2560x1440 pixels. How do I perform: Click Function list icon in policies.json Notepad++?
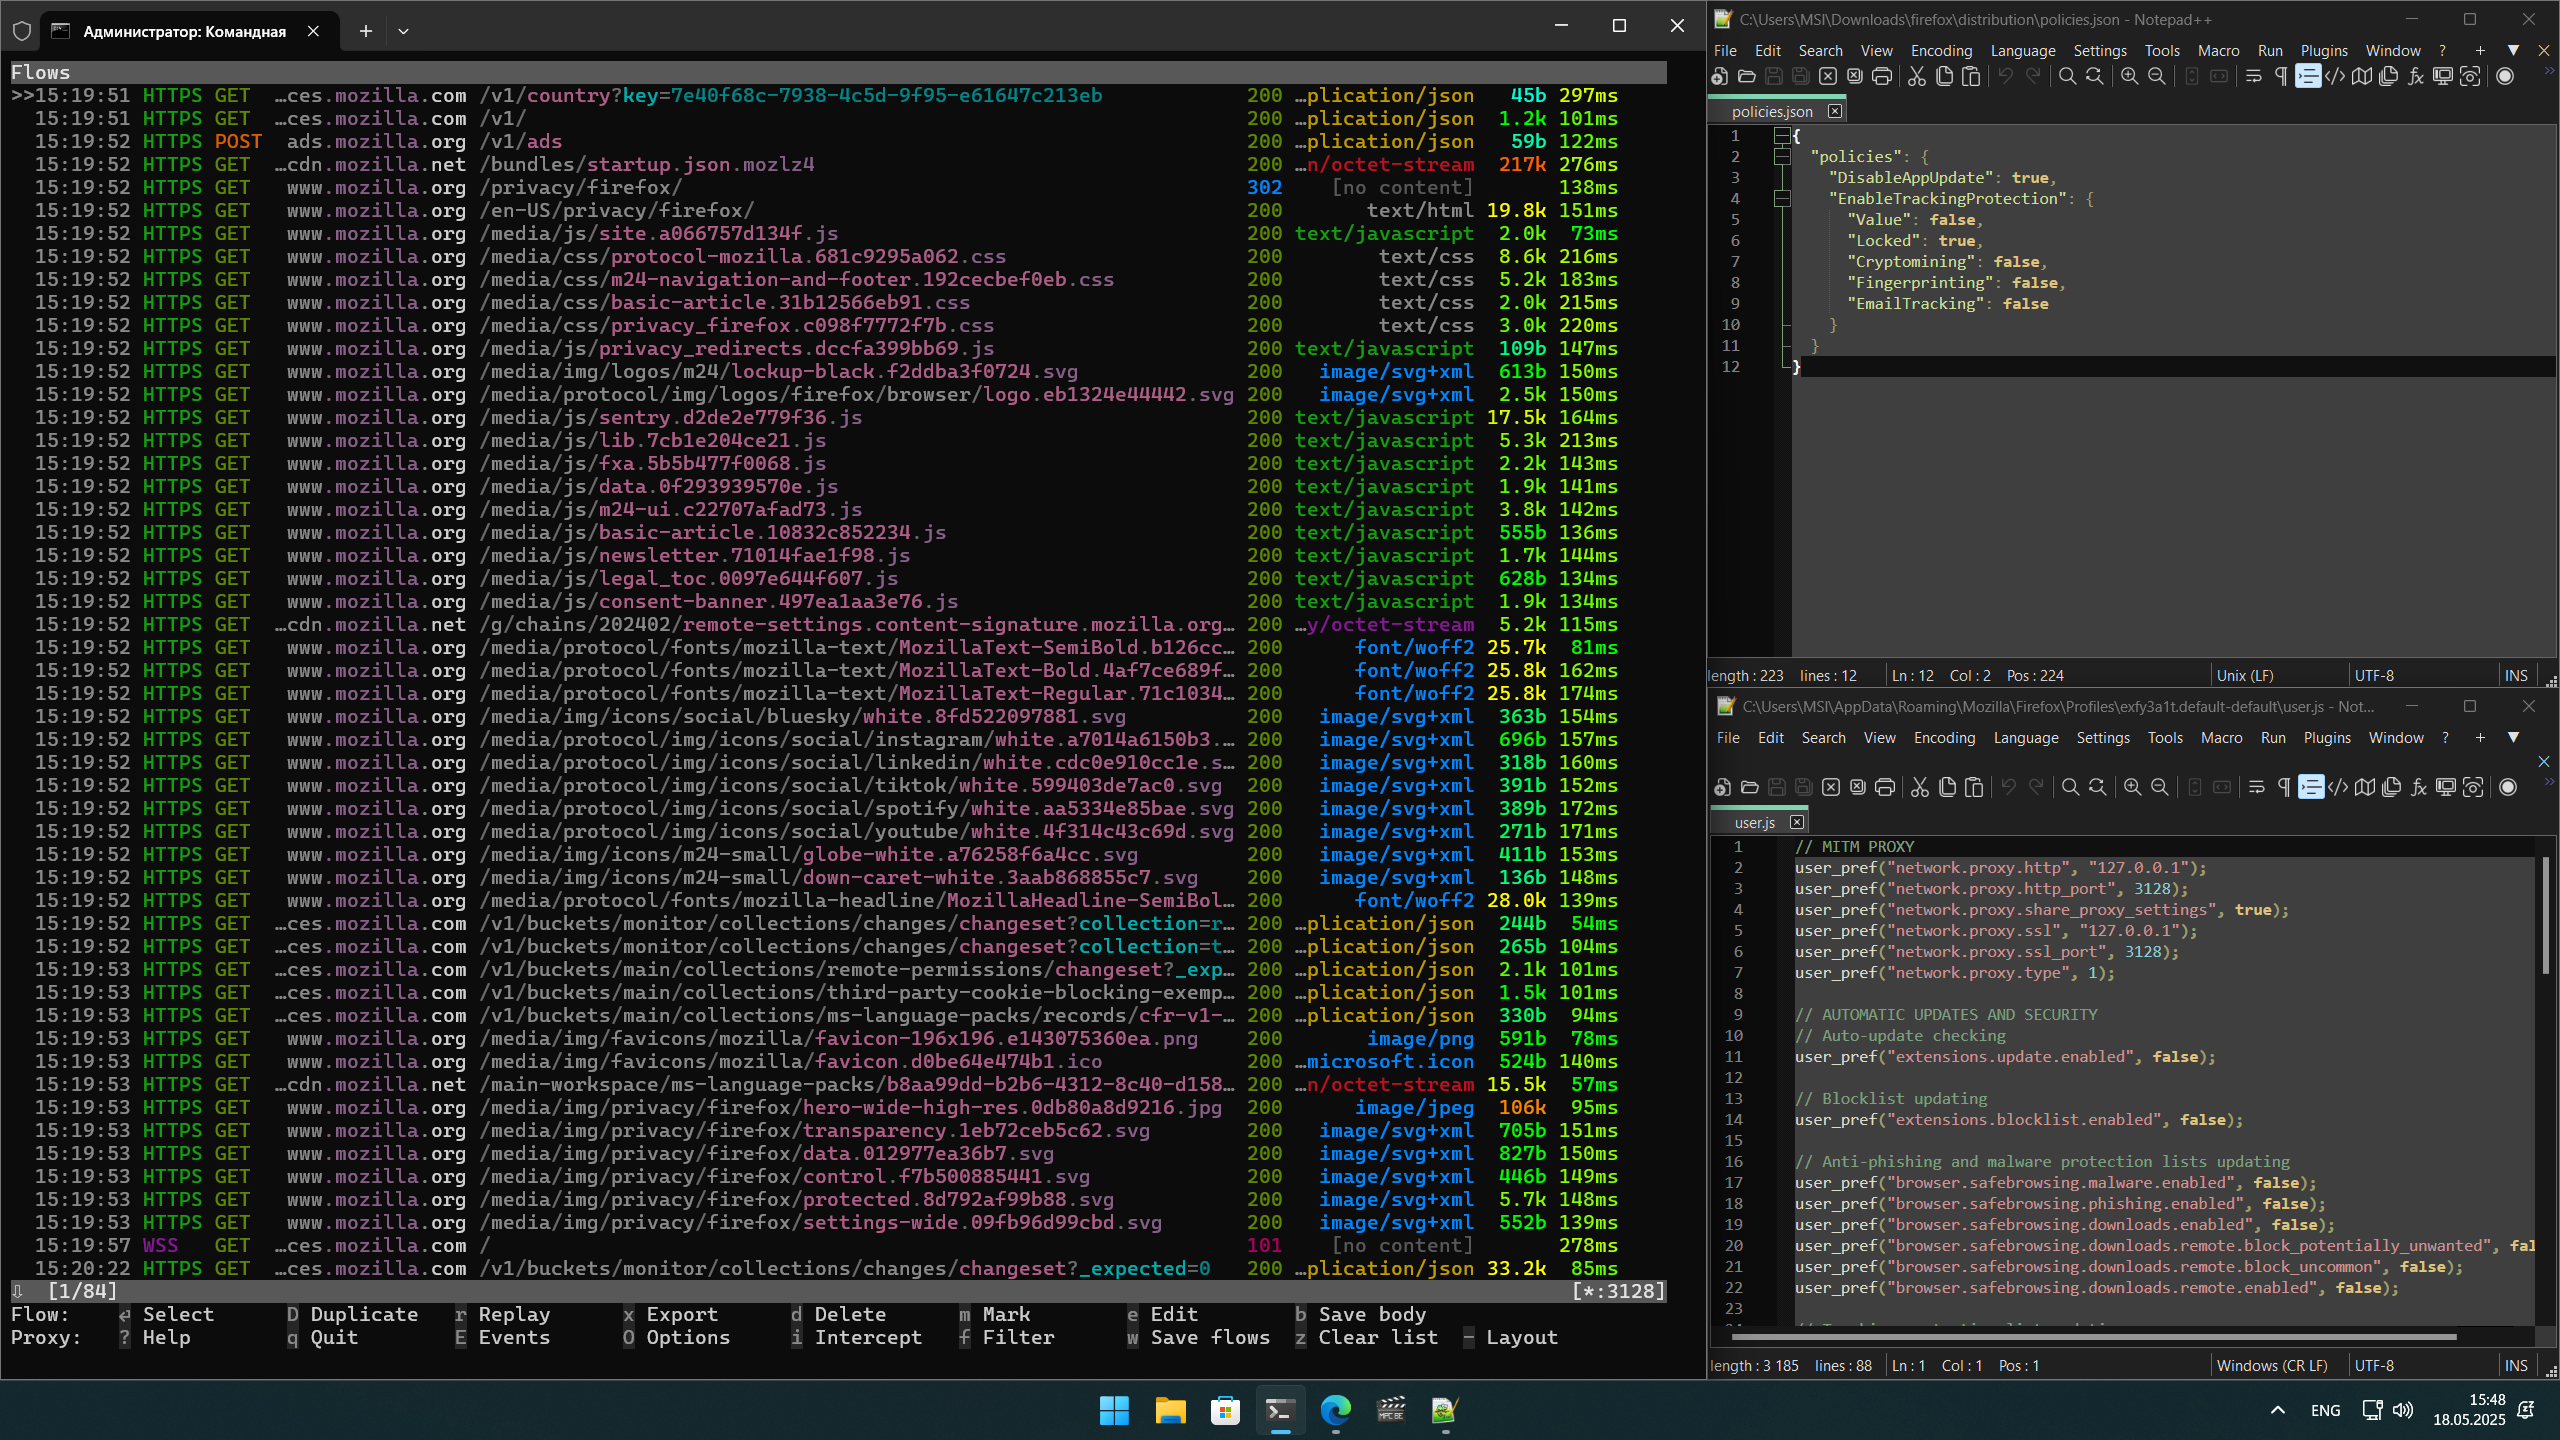(x=2416, y=77)
